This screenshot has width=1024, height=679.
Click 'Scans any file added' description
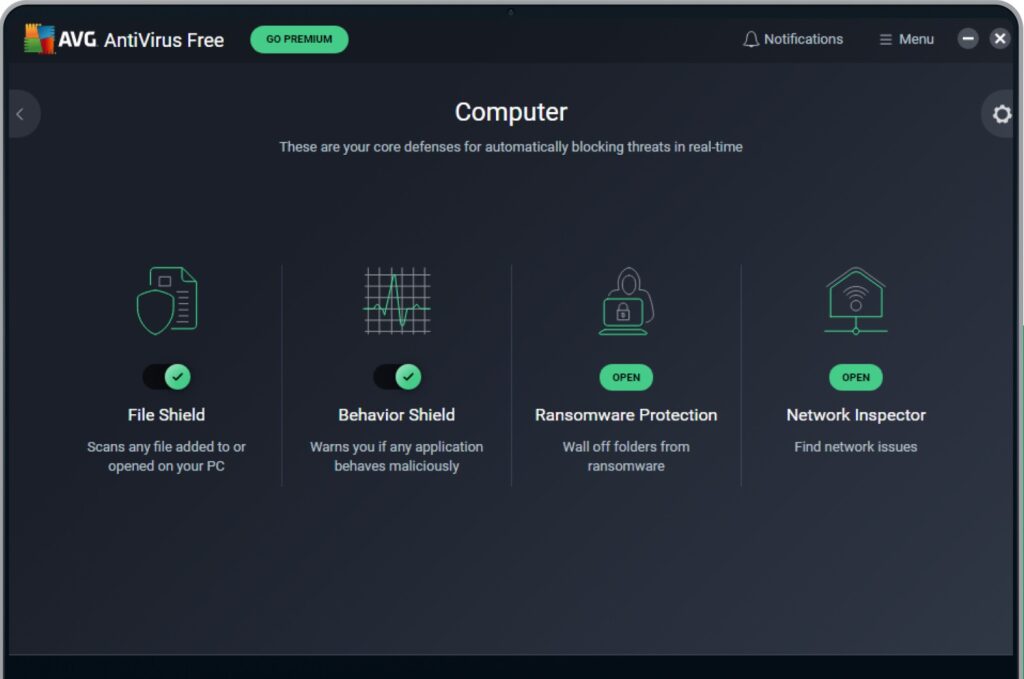(167, 456)
